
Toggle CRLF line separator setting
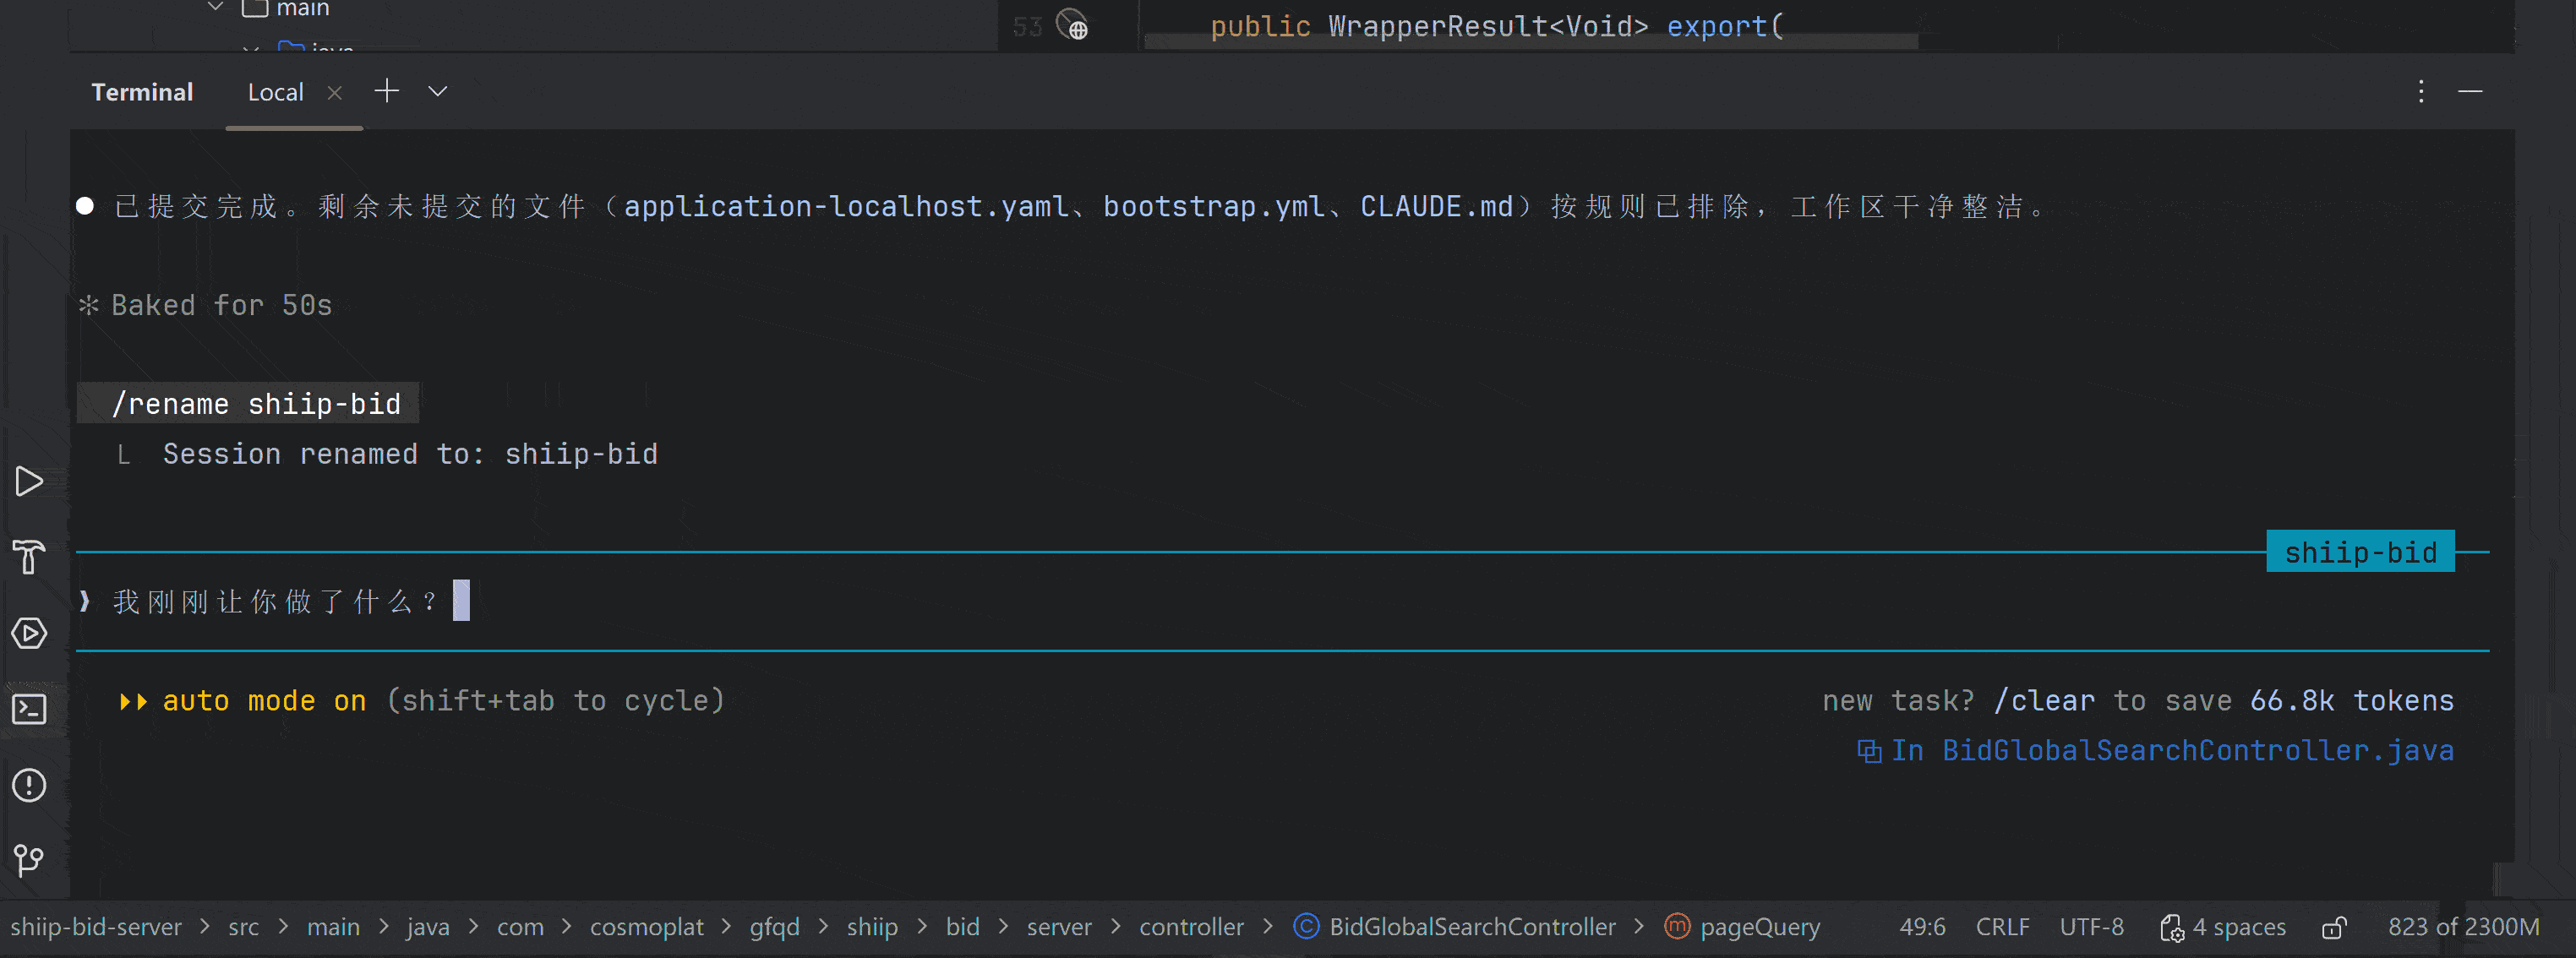(x=2002, y=927)
